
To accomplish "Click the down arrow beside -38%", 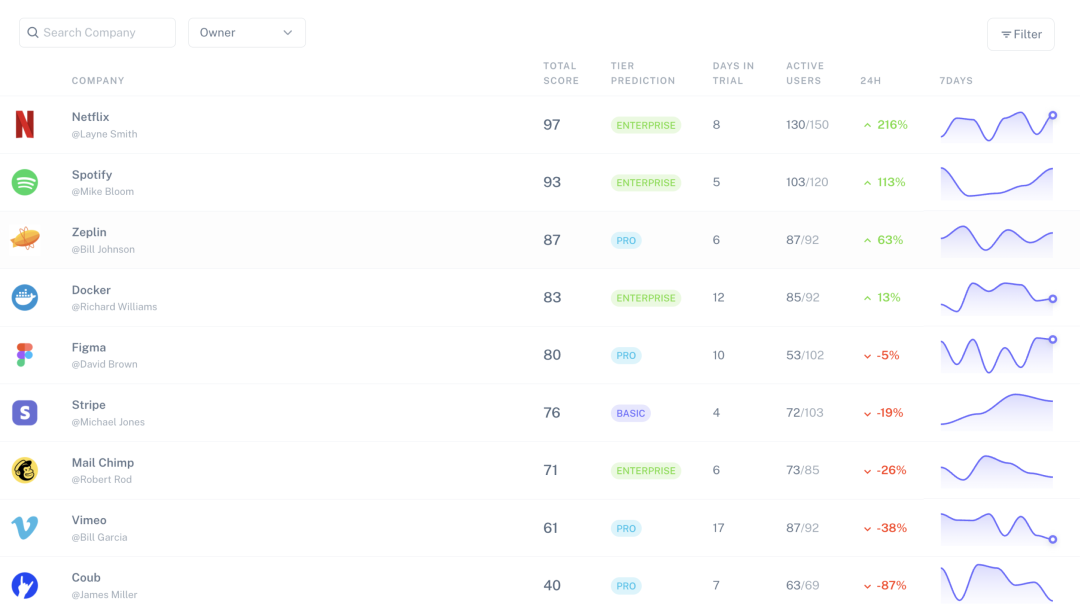I will tap(867, 528).
